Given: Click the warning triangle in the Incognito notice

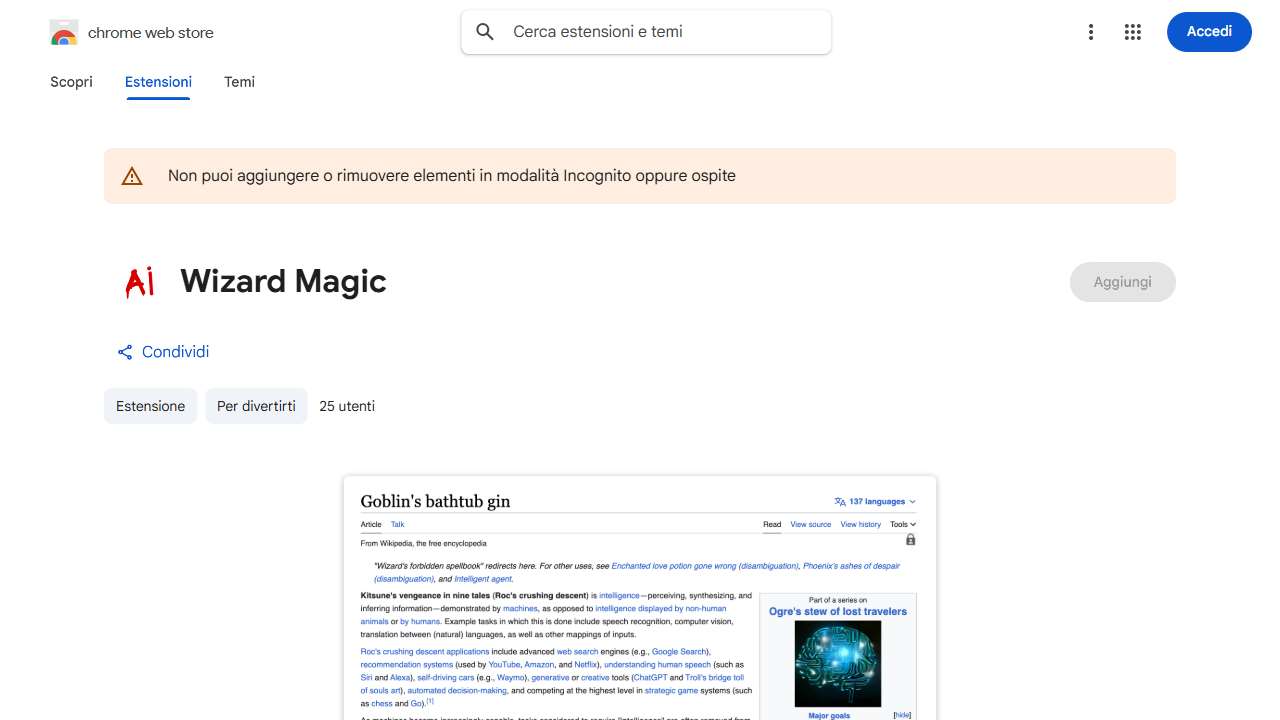Looking at the screenshot, I should click(x=132, y=175).
